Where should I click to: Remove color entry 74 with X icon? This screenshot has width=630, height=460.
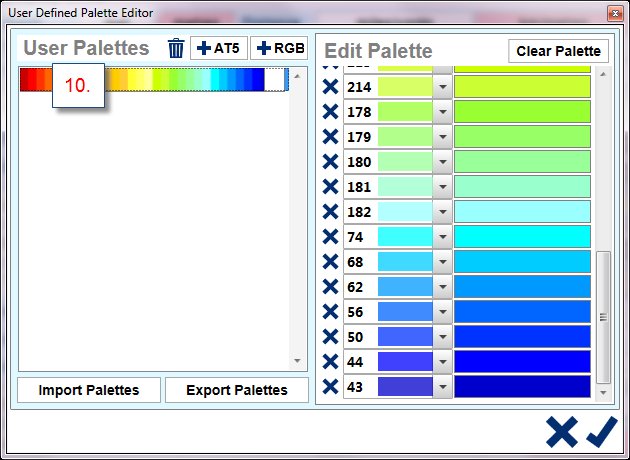[x=330, y=237]
